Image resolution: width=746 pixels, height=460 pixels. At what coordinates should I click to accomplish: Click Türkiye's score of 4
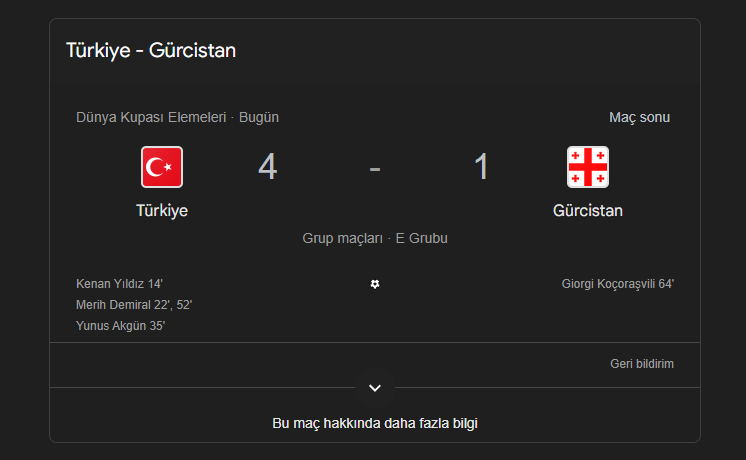[267, 167]
